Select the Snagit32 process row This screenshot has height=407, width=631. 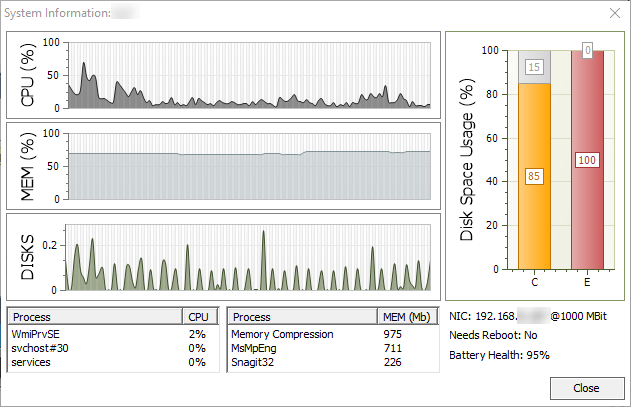[333, 362]
